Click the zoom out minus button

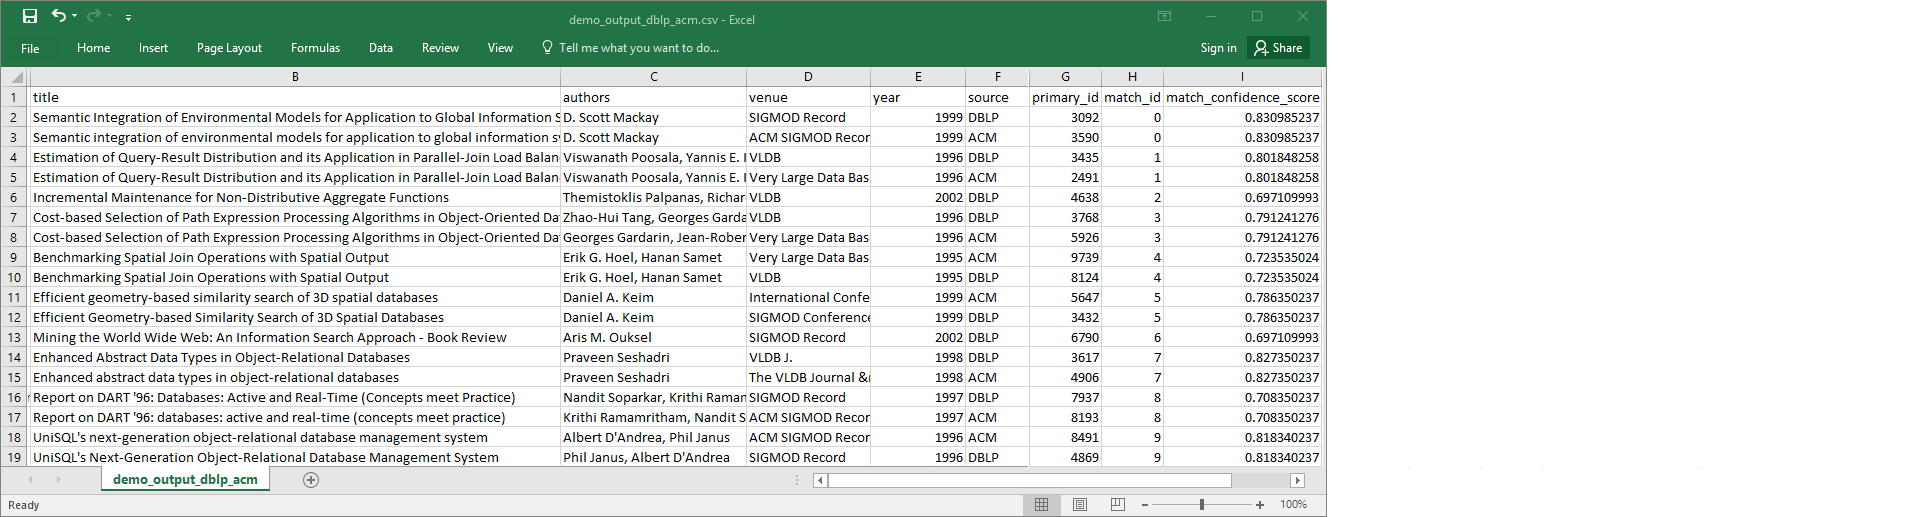coord(1145,505)
